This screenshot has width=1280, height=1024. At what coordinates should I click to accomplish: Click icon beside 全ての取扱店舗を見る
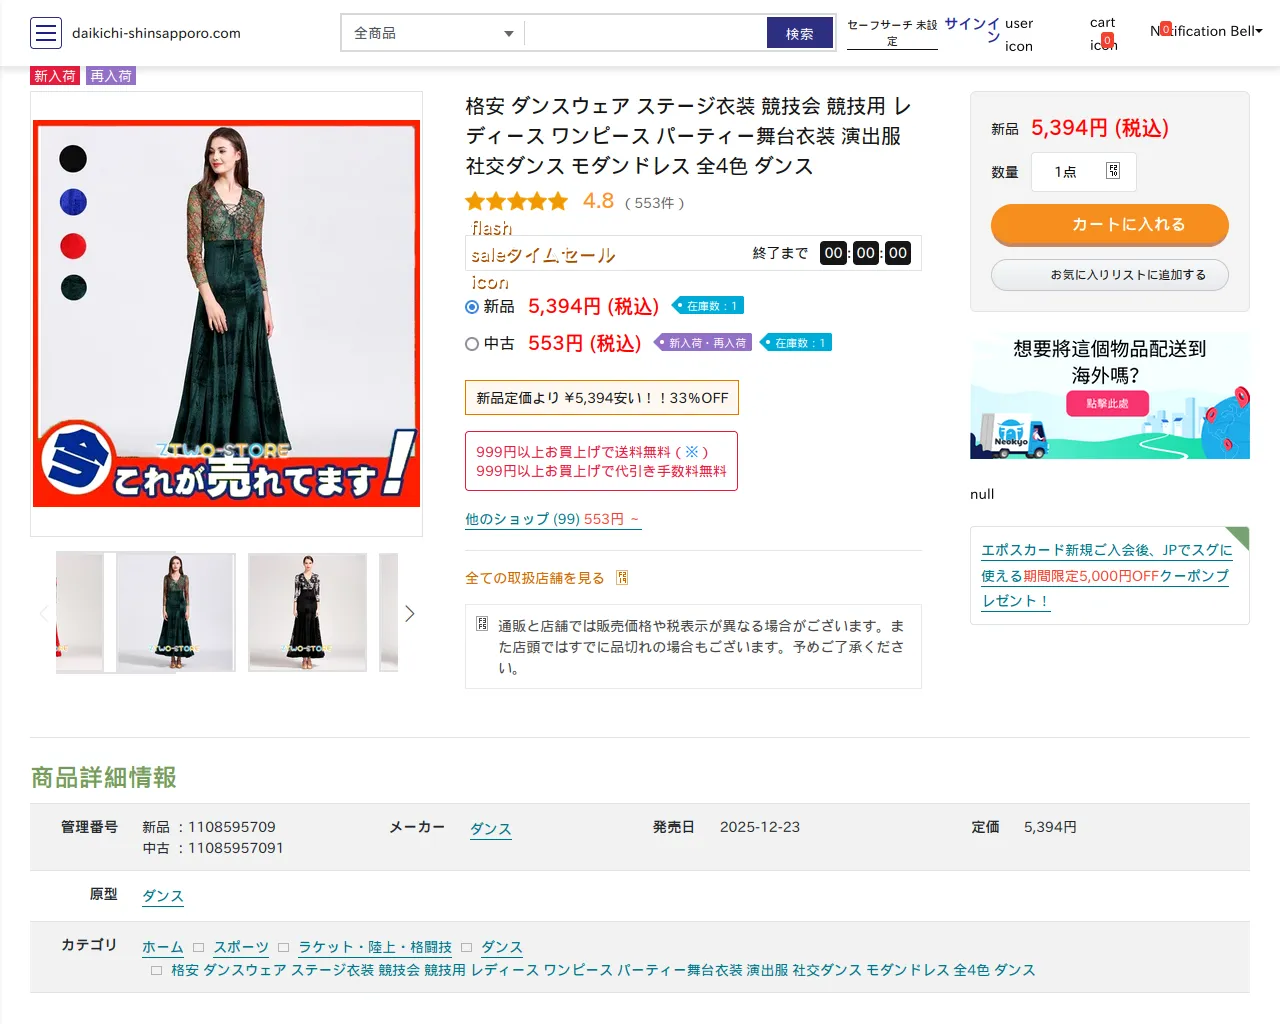[x=622, y=578]
